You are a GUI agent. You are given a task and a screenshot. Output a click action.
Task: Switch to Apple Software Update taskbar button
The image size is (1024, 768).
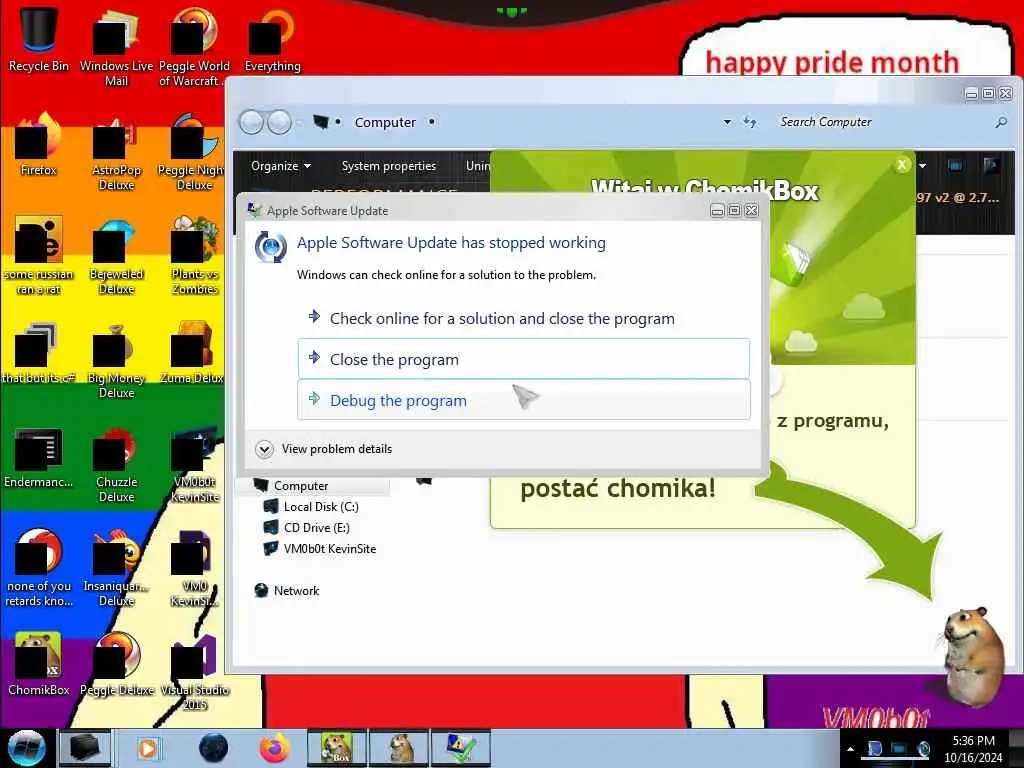click(460, 748)
